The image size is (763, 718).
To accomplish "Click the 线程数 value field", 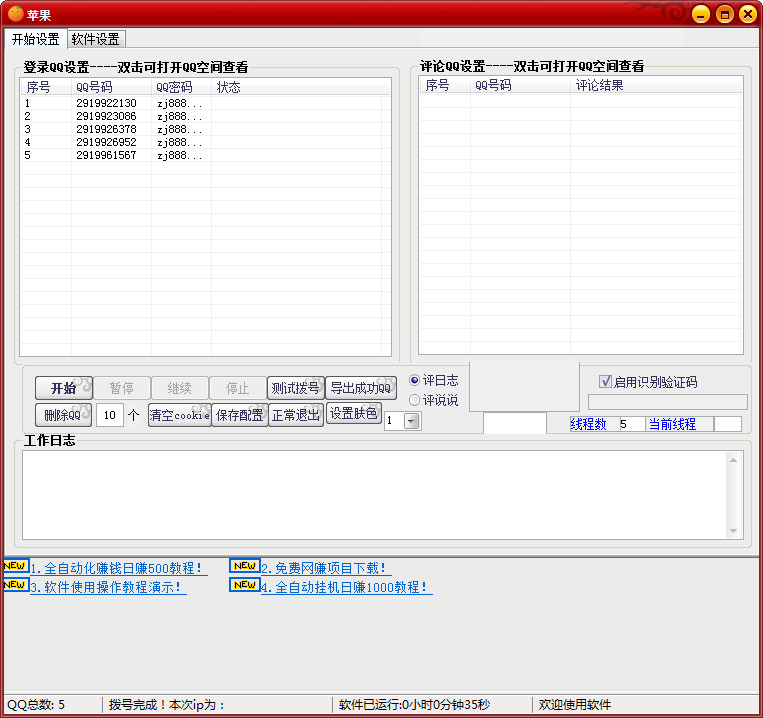I will pos(632,424).
